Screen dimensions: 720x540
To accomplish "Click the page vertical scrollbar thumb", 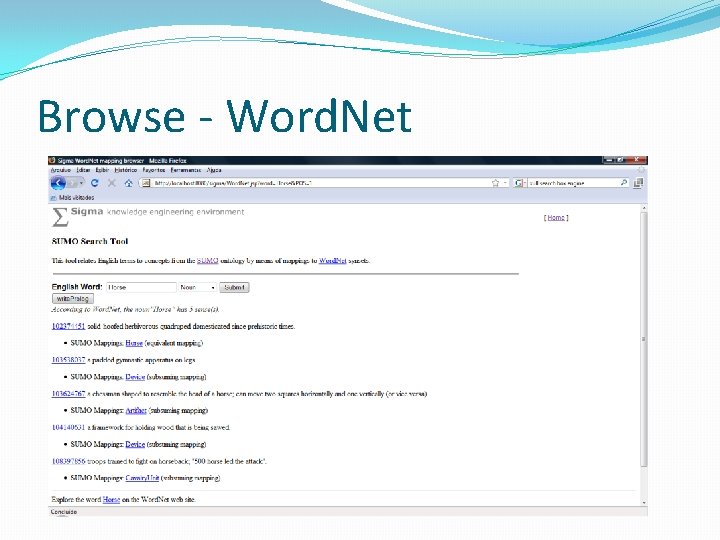I will [644, 339].
